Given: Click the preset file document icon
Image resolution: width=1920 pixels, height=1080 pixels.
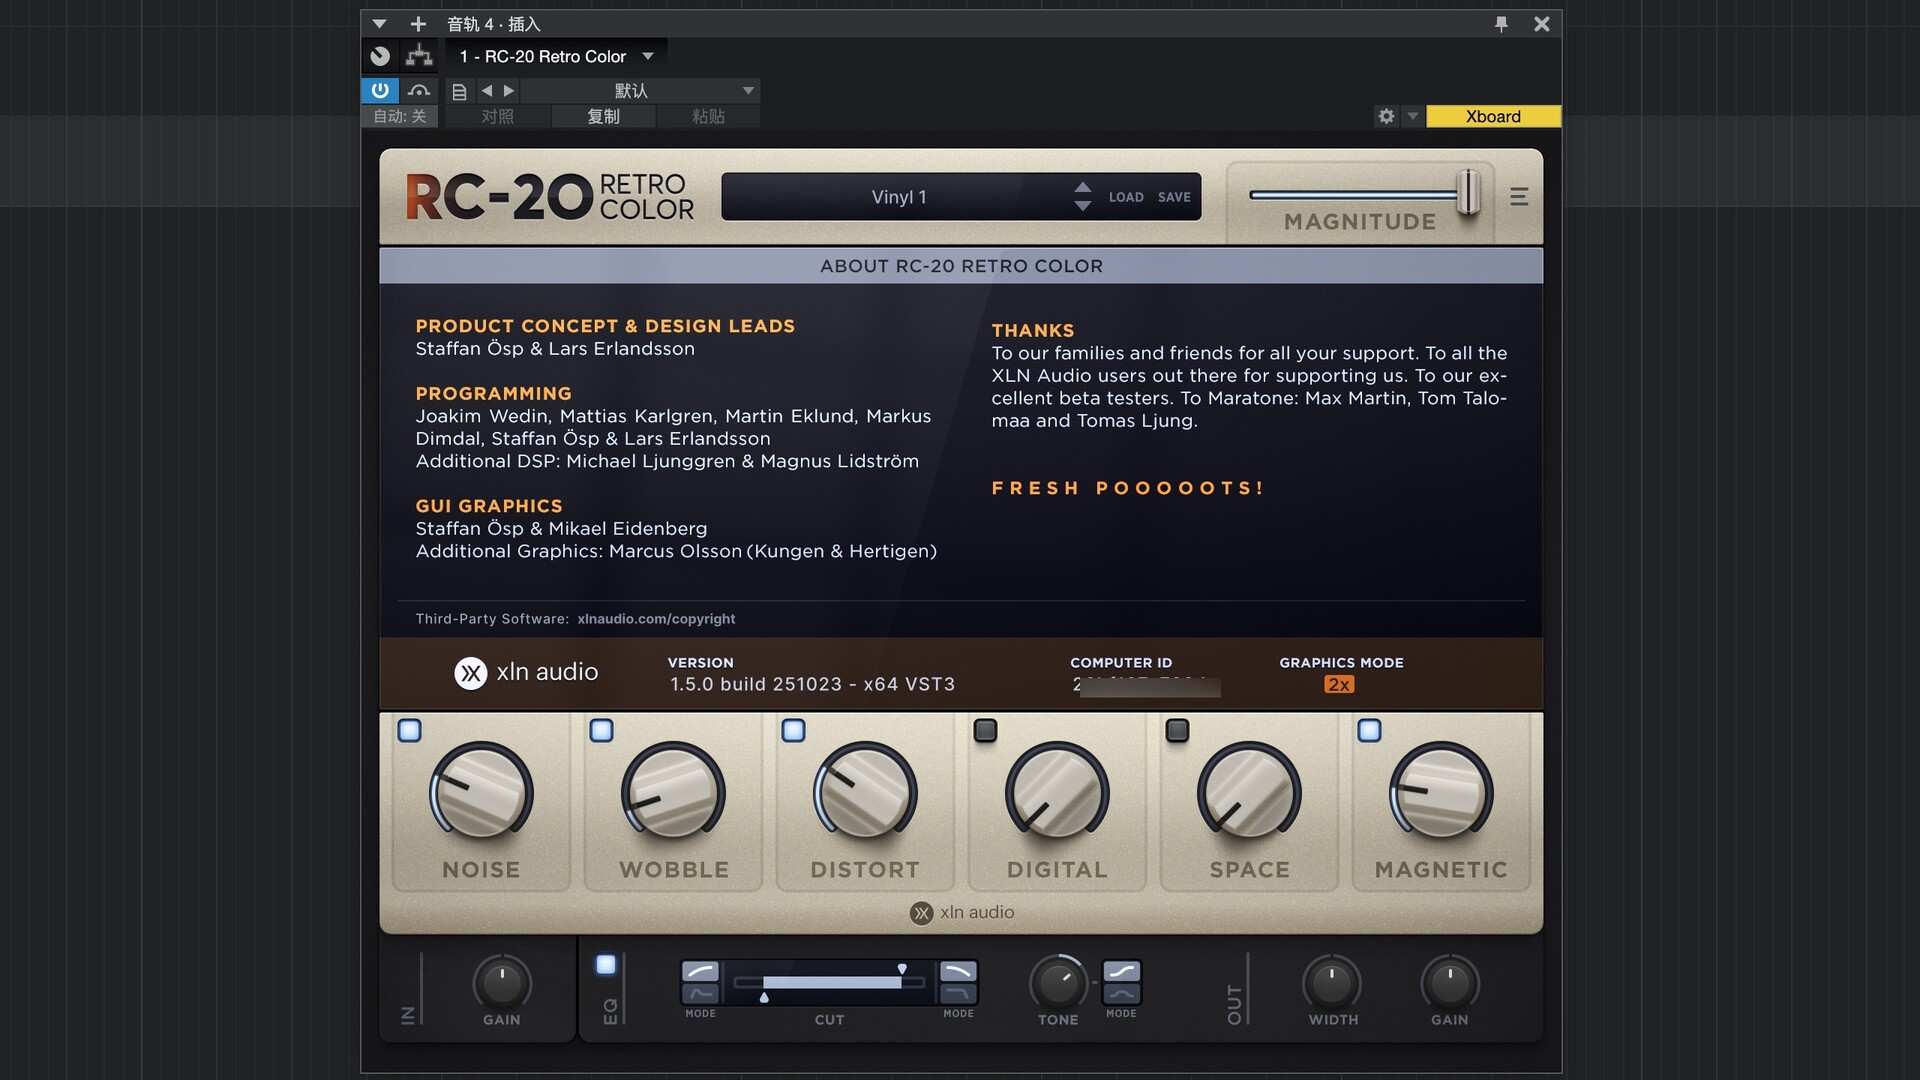Looking at the screenshot, I should click(459, 91).
